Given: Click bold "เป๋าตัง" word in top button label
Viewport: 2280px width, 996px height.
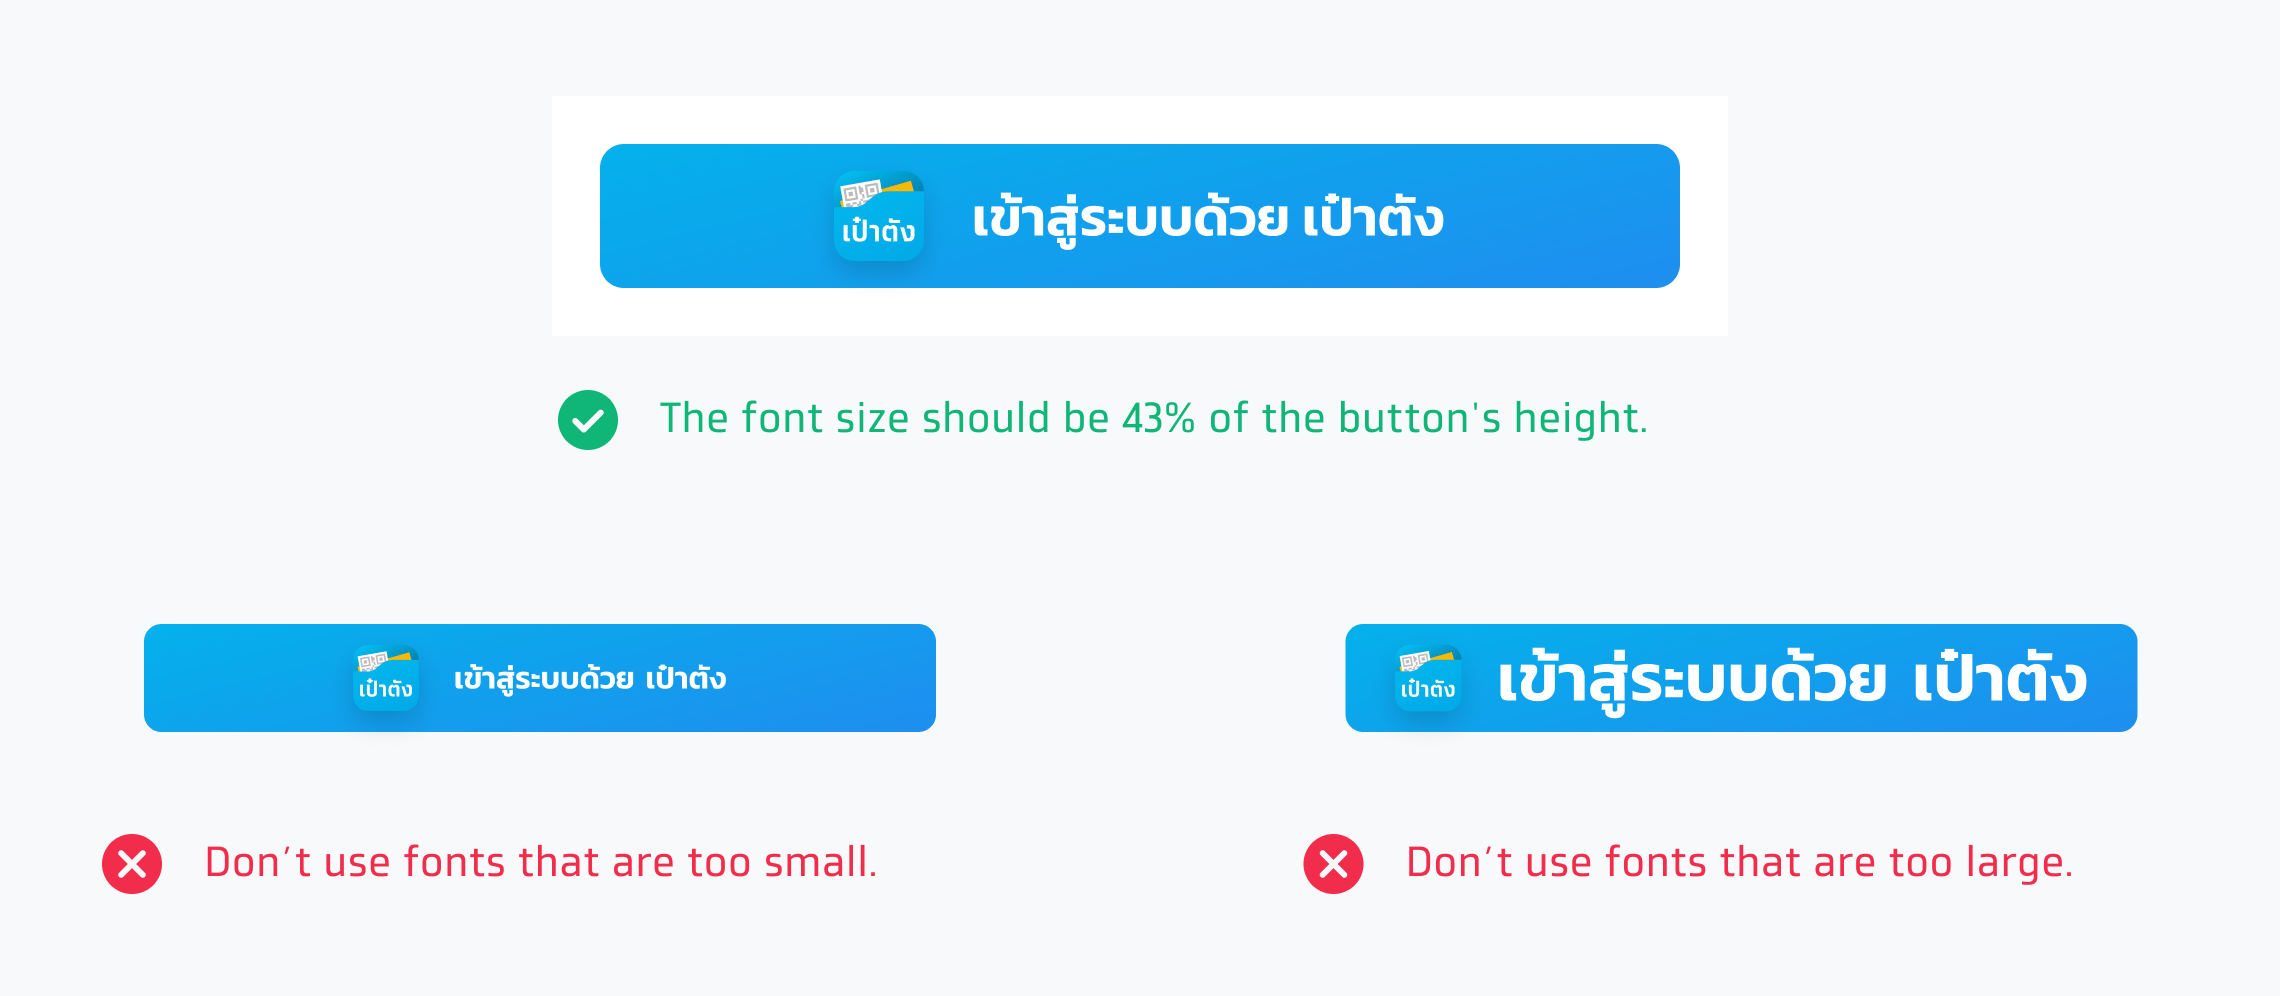Looking at the screenshot, I should click(x=1373, y=219).
